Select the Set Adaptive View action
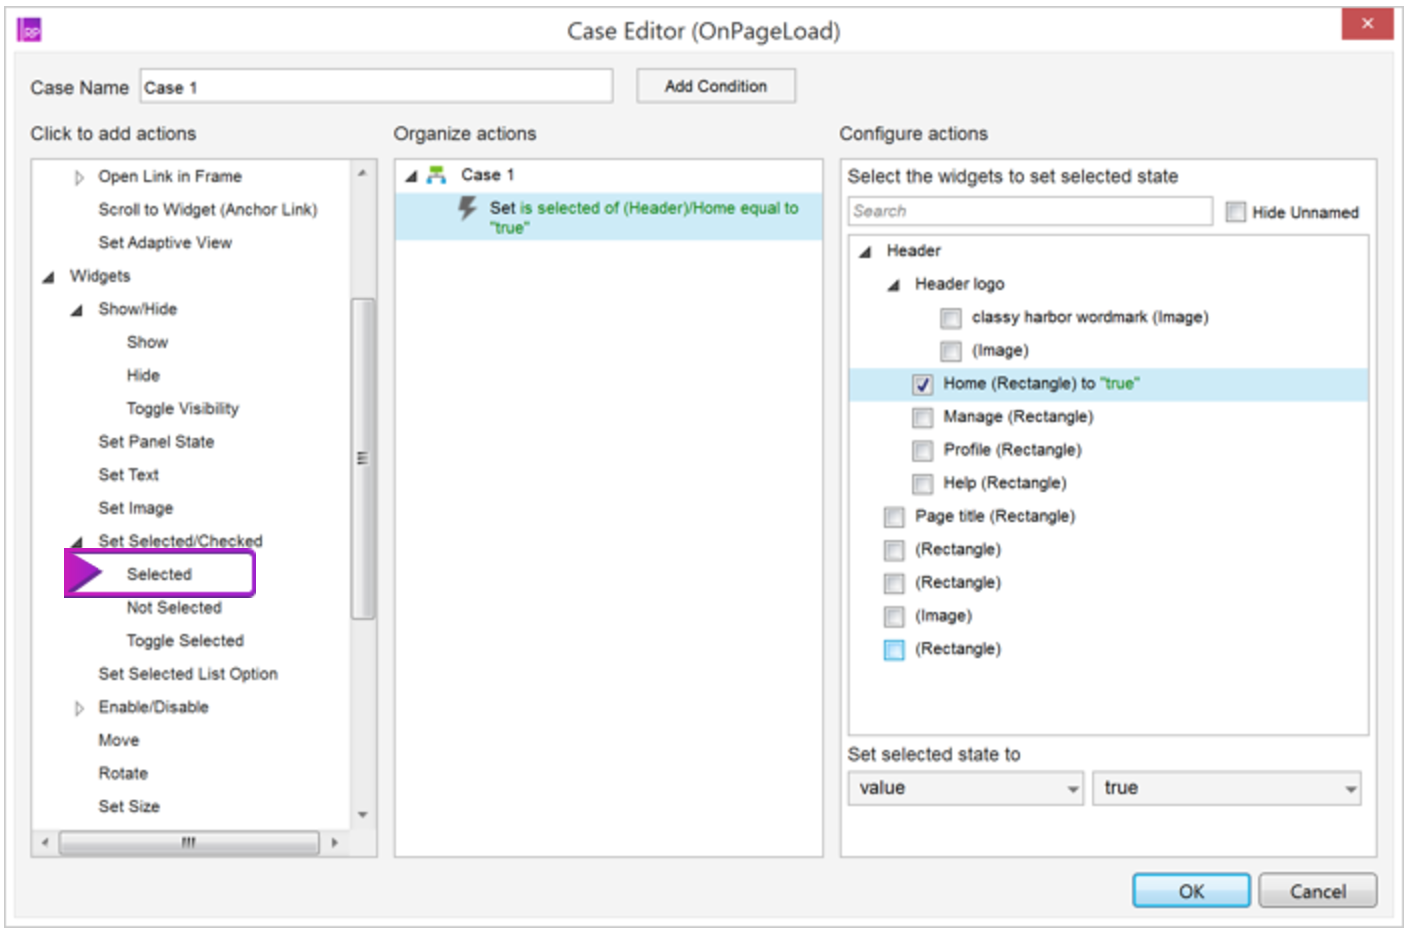This screenshot has height=930, width=1404. (165, 243)
